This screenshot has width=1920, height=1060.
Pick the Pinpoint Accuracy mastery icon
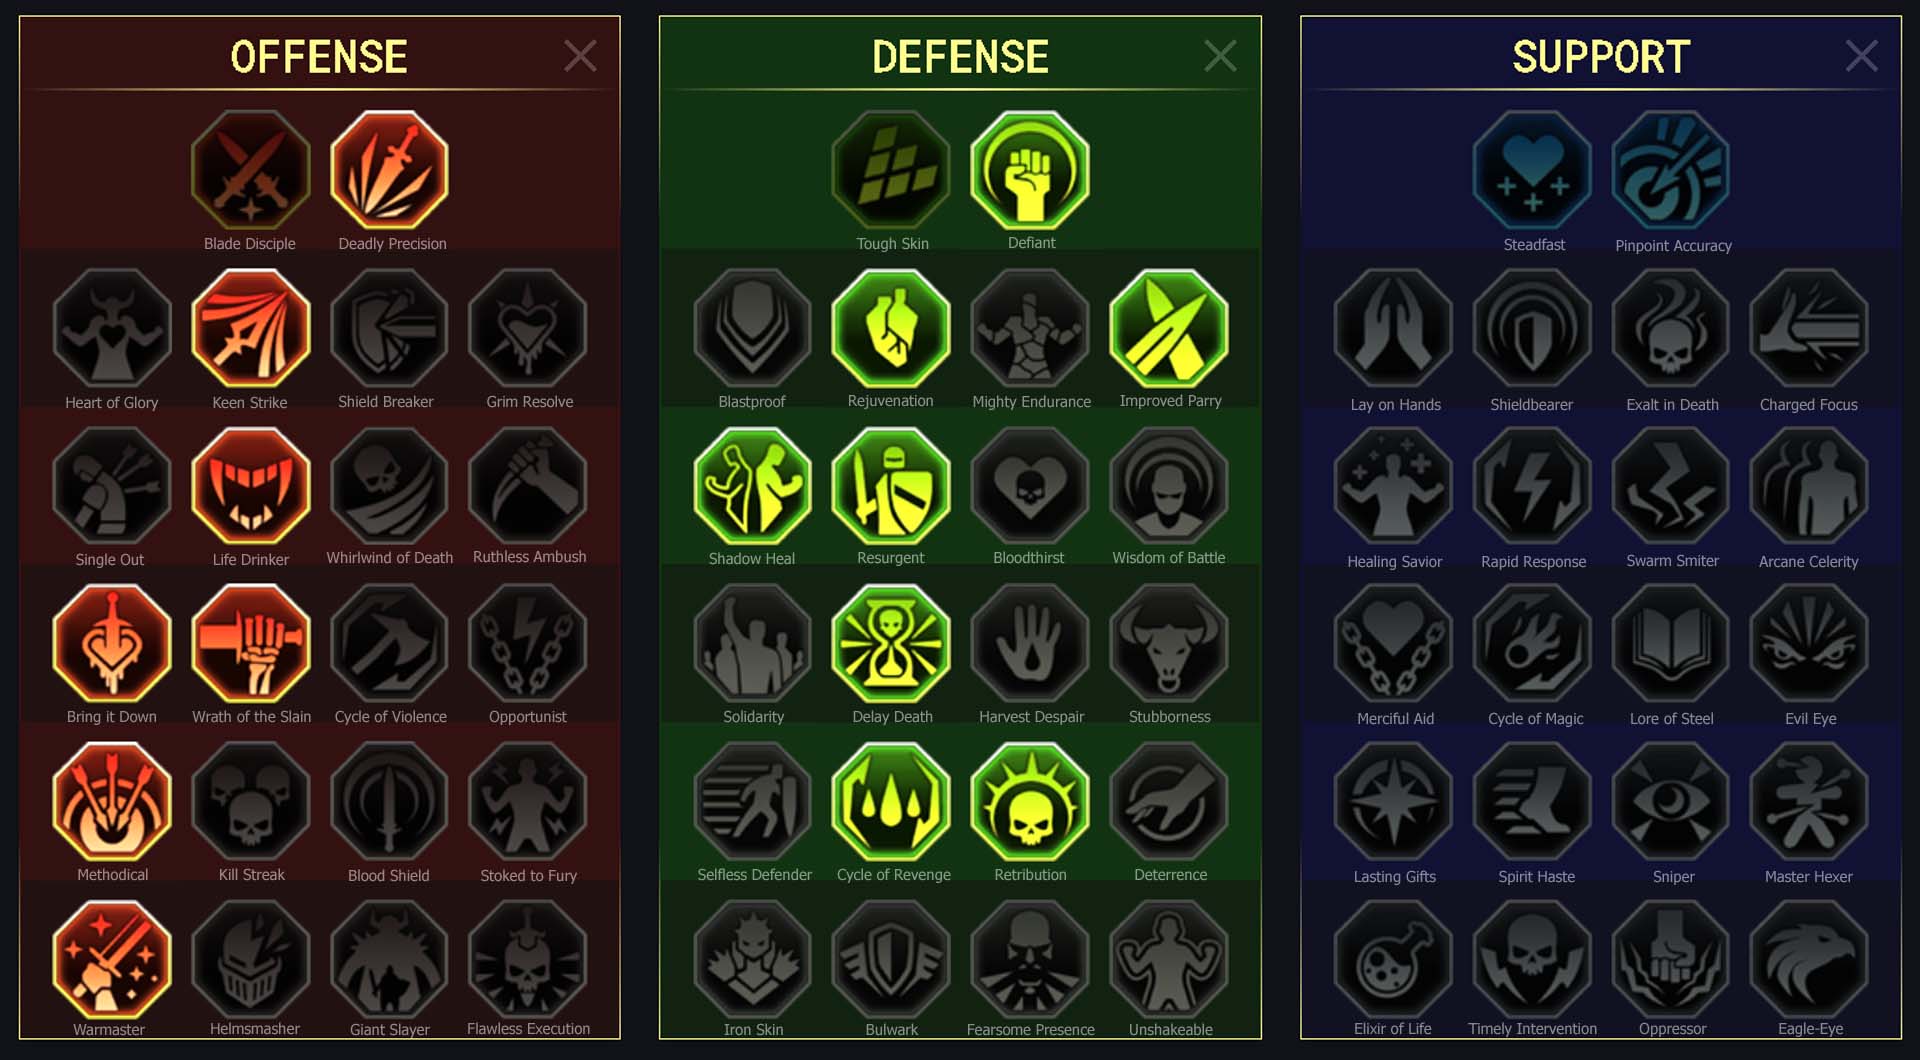tap(1671, 170)
